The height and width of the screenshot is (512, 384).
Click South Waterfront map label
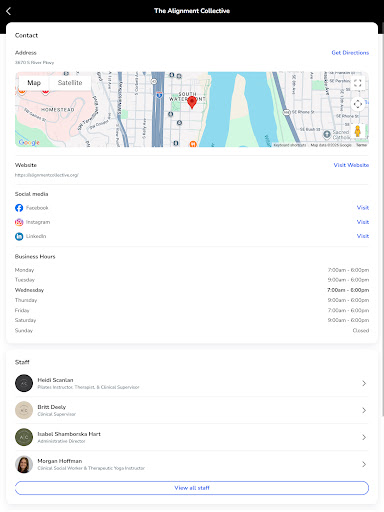click(187, 97)
